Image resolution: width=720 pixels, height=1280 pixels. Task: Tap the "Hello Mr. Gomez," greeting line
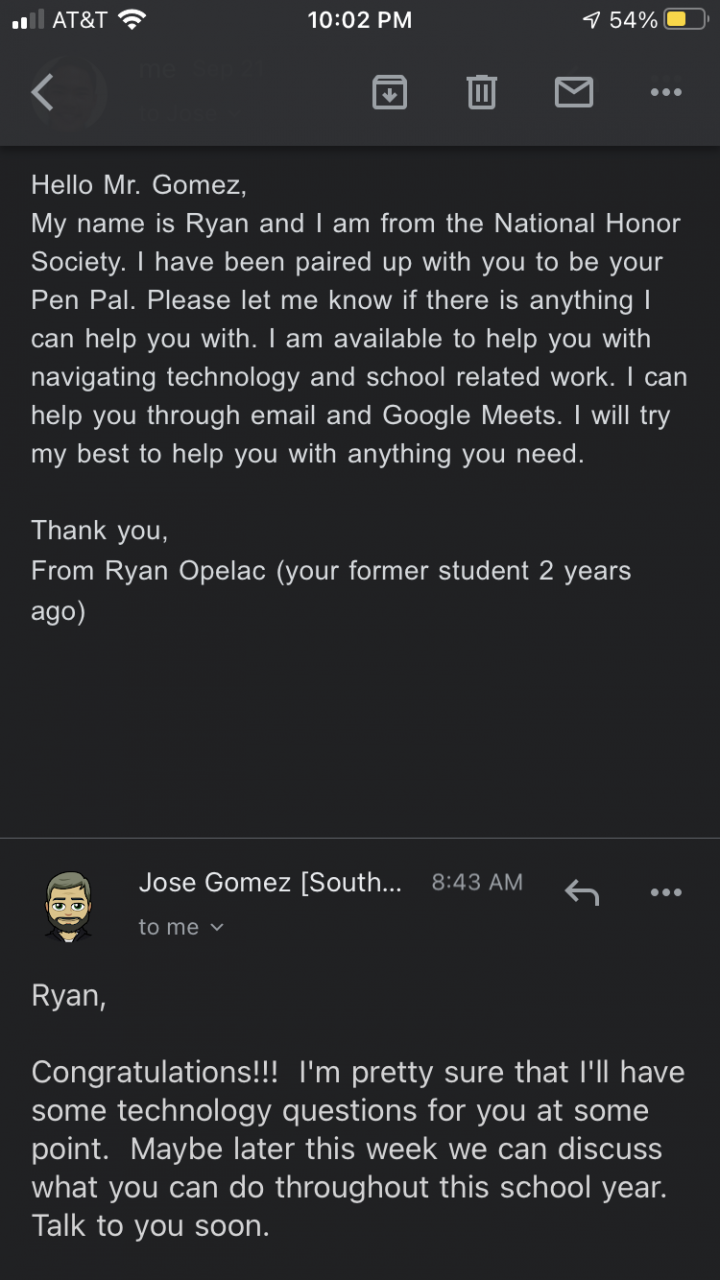[138, 185]
